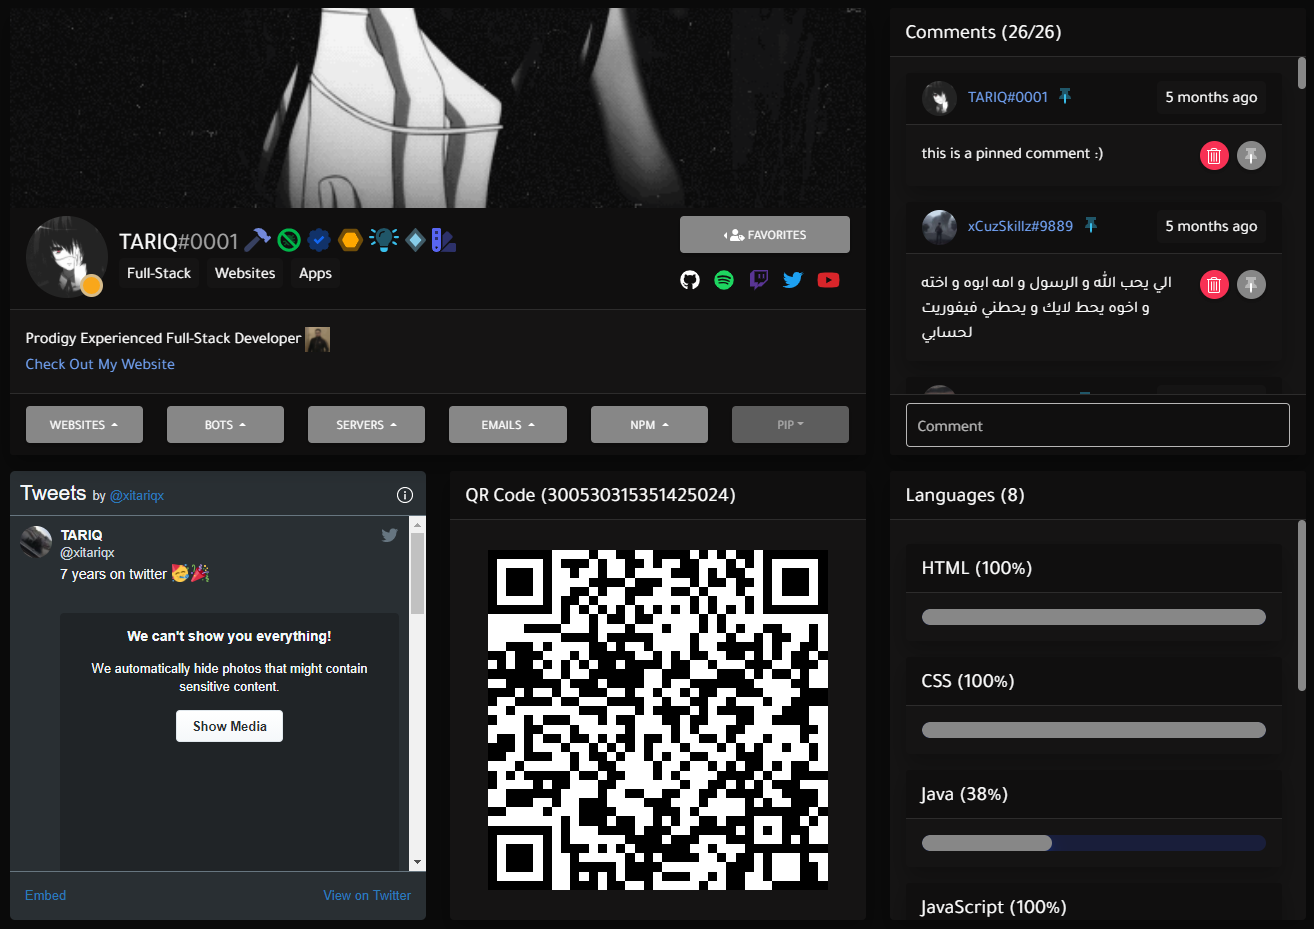This screenshot has height=929, width=1314.
Task: Expand the BOTS dropdown
Action: tap(225, 424)
